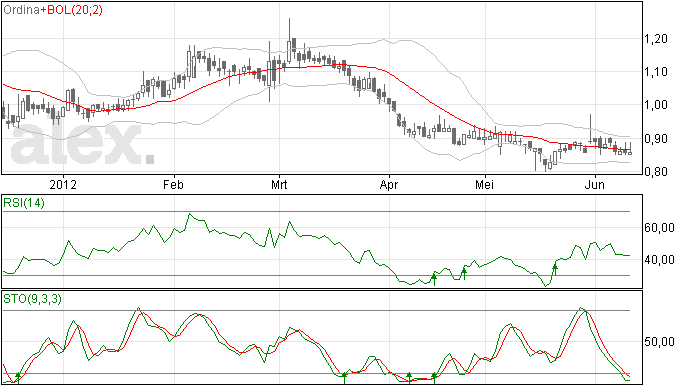Click the 50,00 stochastic axis value
This screenshot has height=387, width=690.
coord(659,342)
